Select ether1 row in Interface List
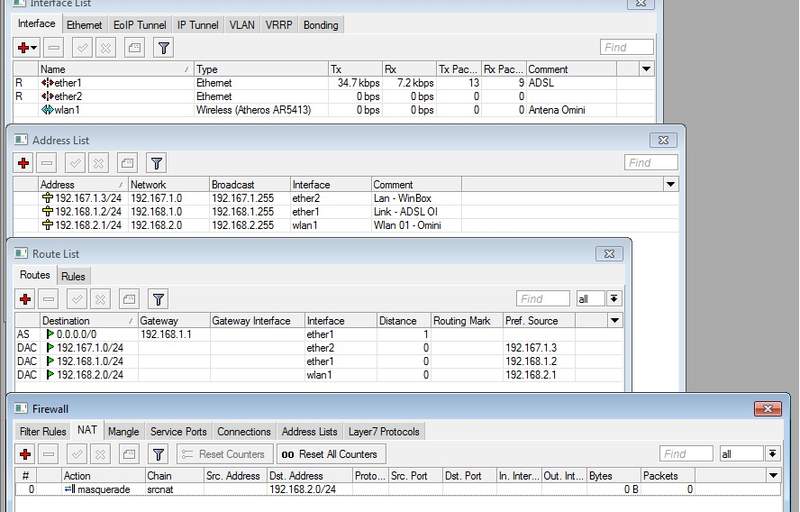The width and height of the screenshot is (800, 512). pos(334,83)
